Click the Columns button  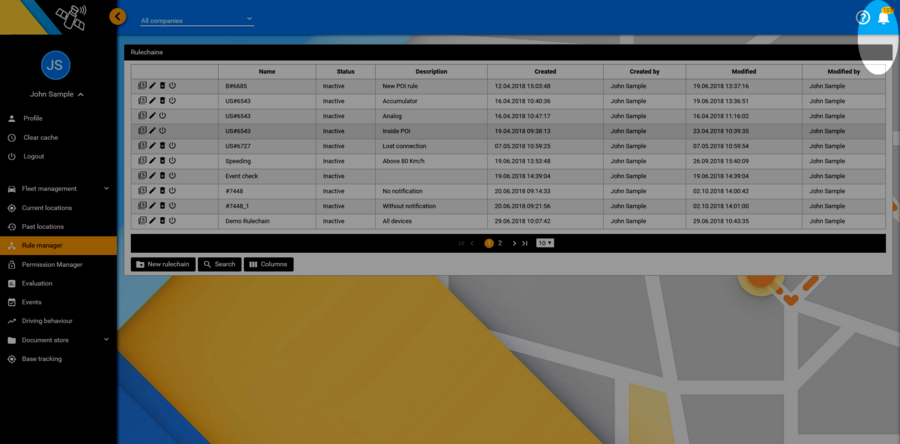[x=268, y=264]
